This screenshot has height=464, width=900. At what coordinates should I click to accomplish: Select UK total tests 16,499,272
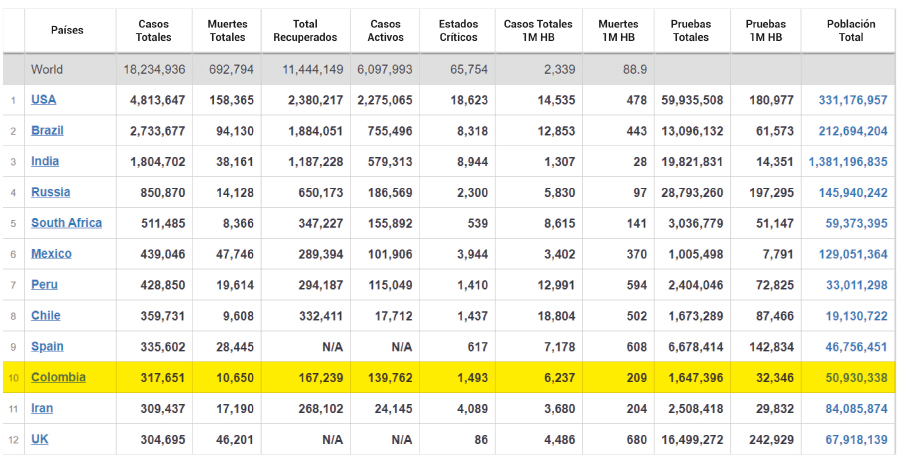pyautogui.click(x=692, y=440)
